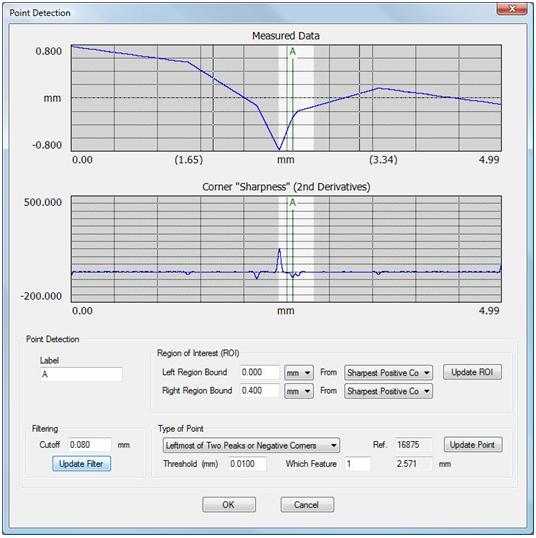The width and height of the screenshot is (536, 538).
Task: Click the Label text field
Action: pos(81,374)
